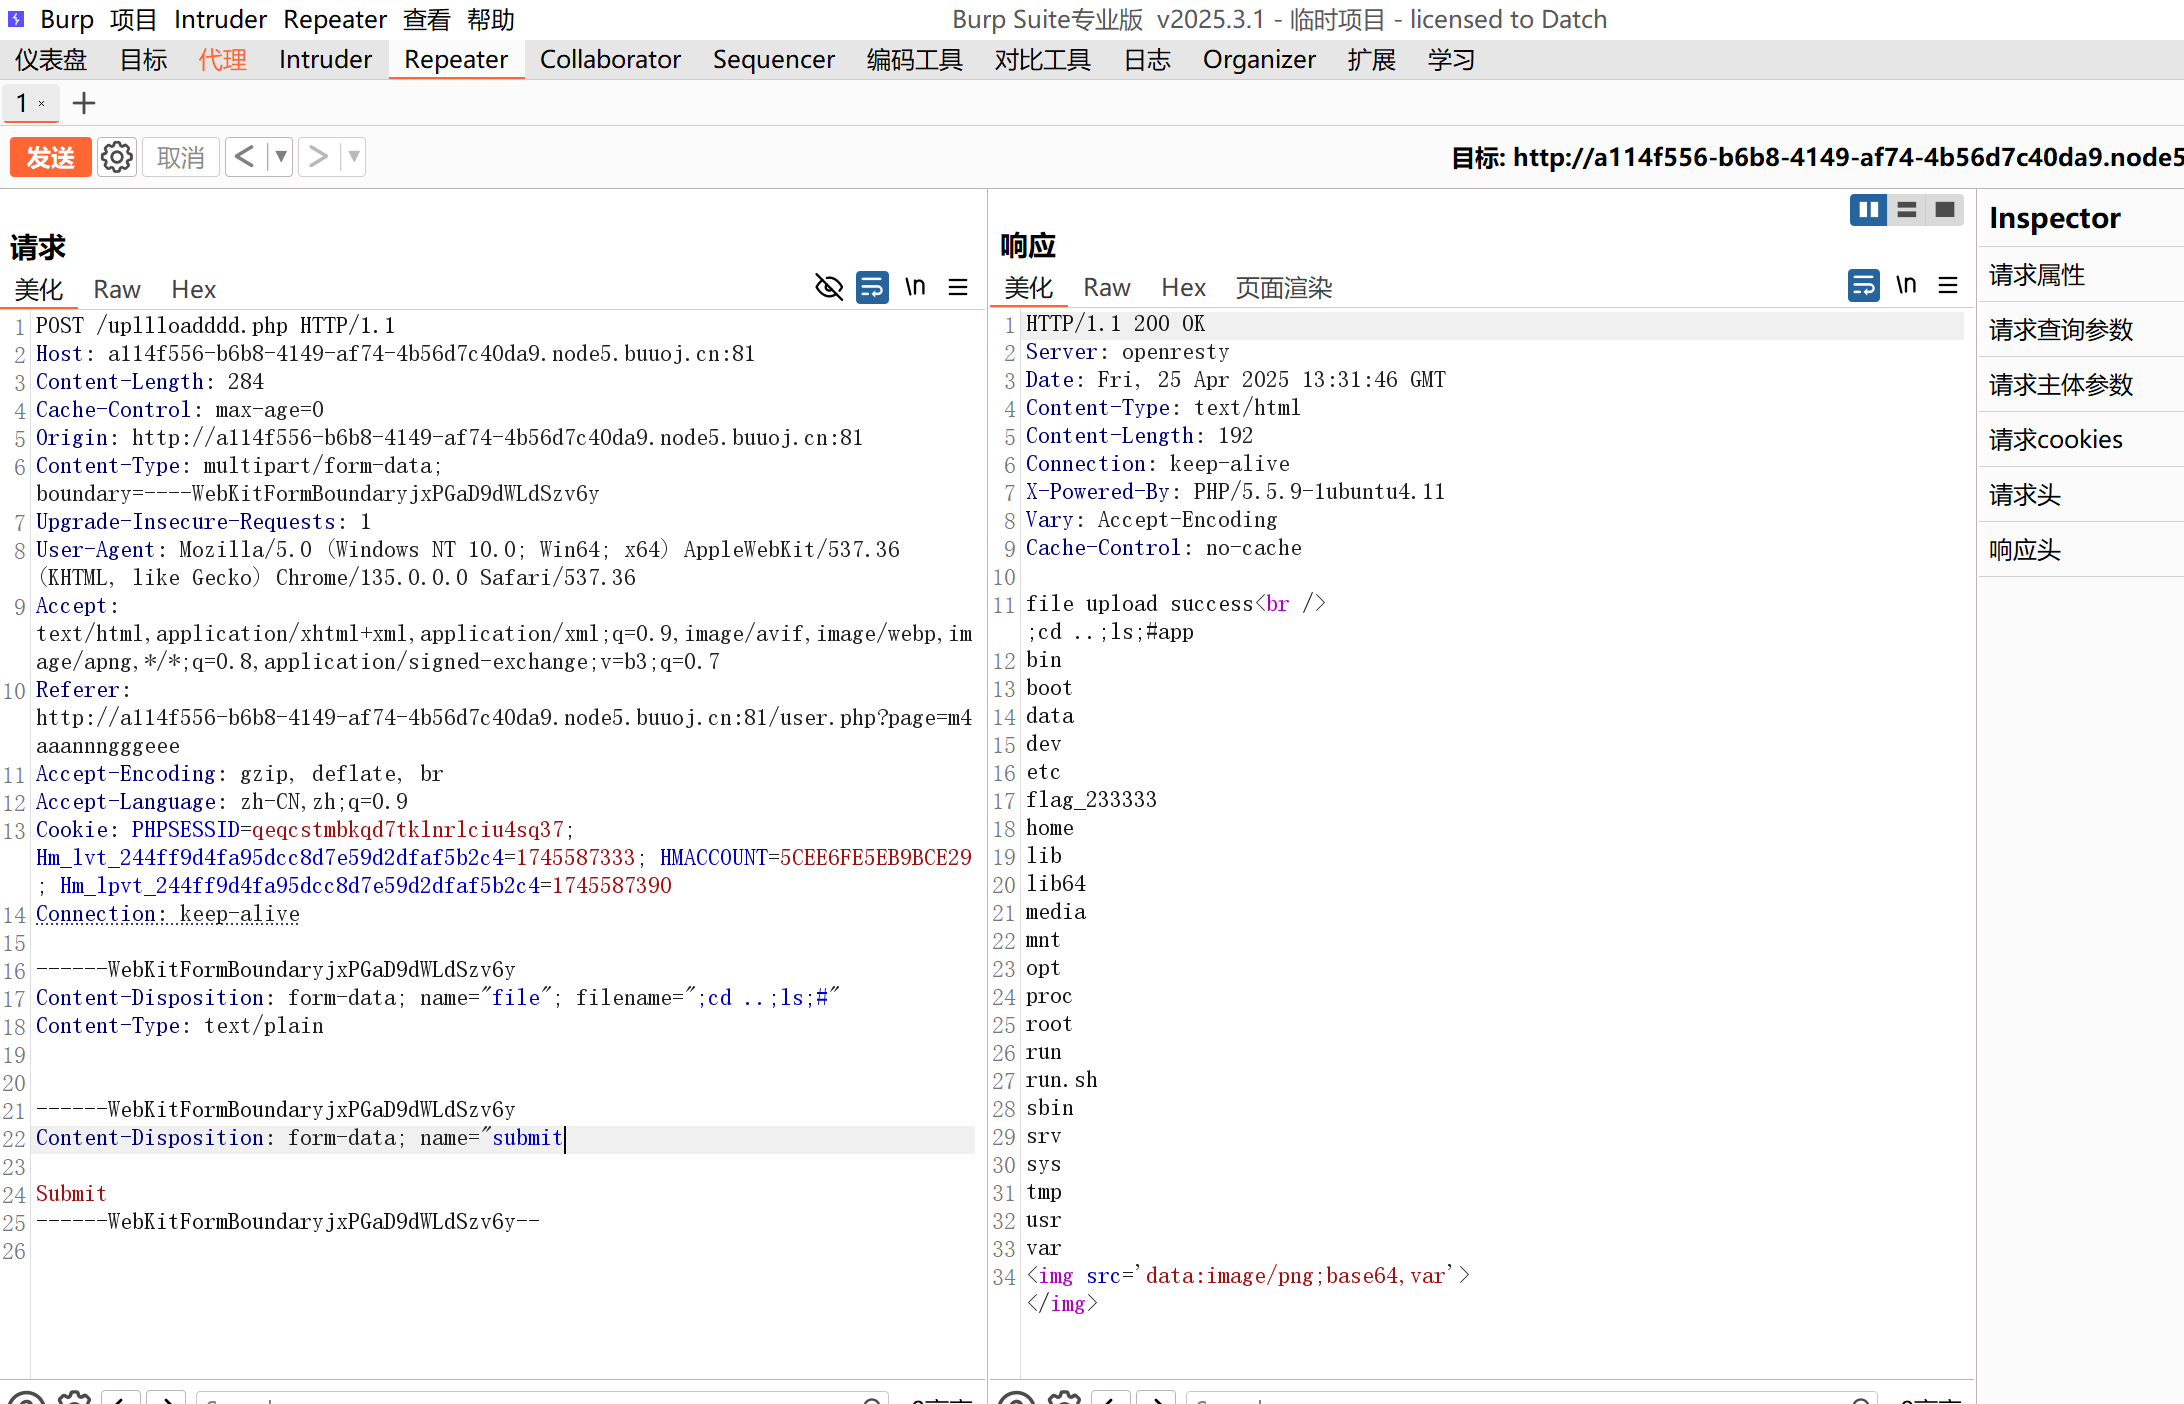Expand forward history dropdown arrow

pyautogui.click(x=354, y=157)
